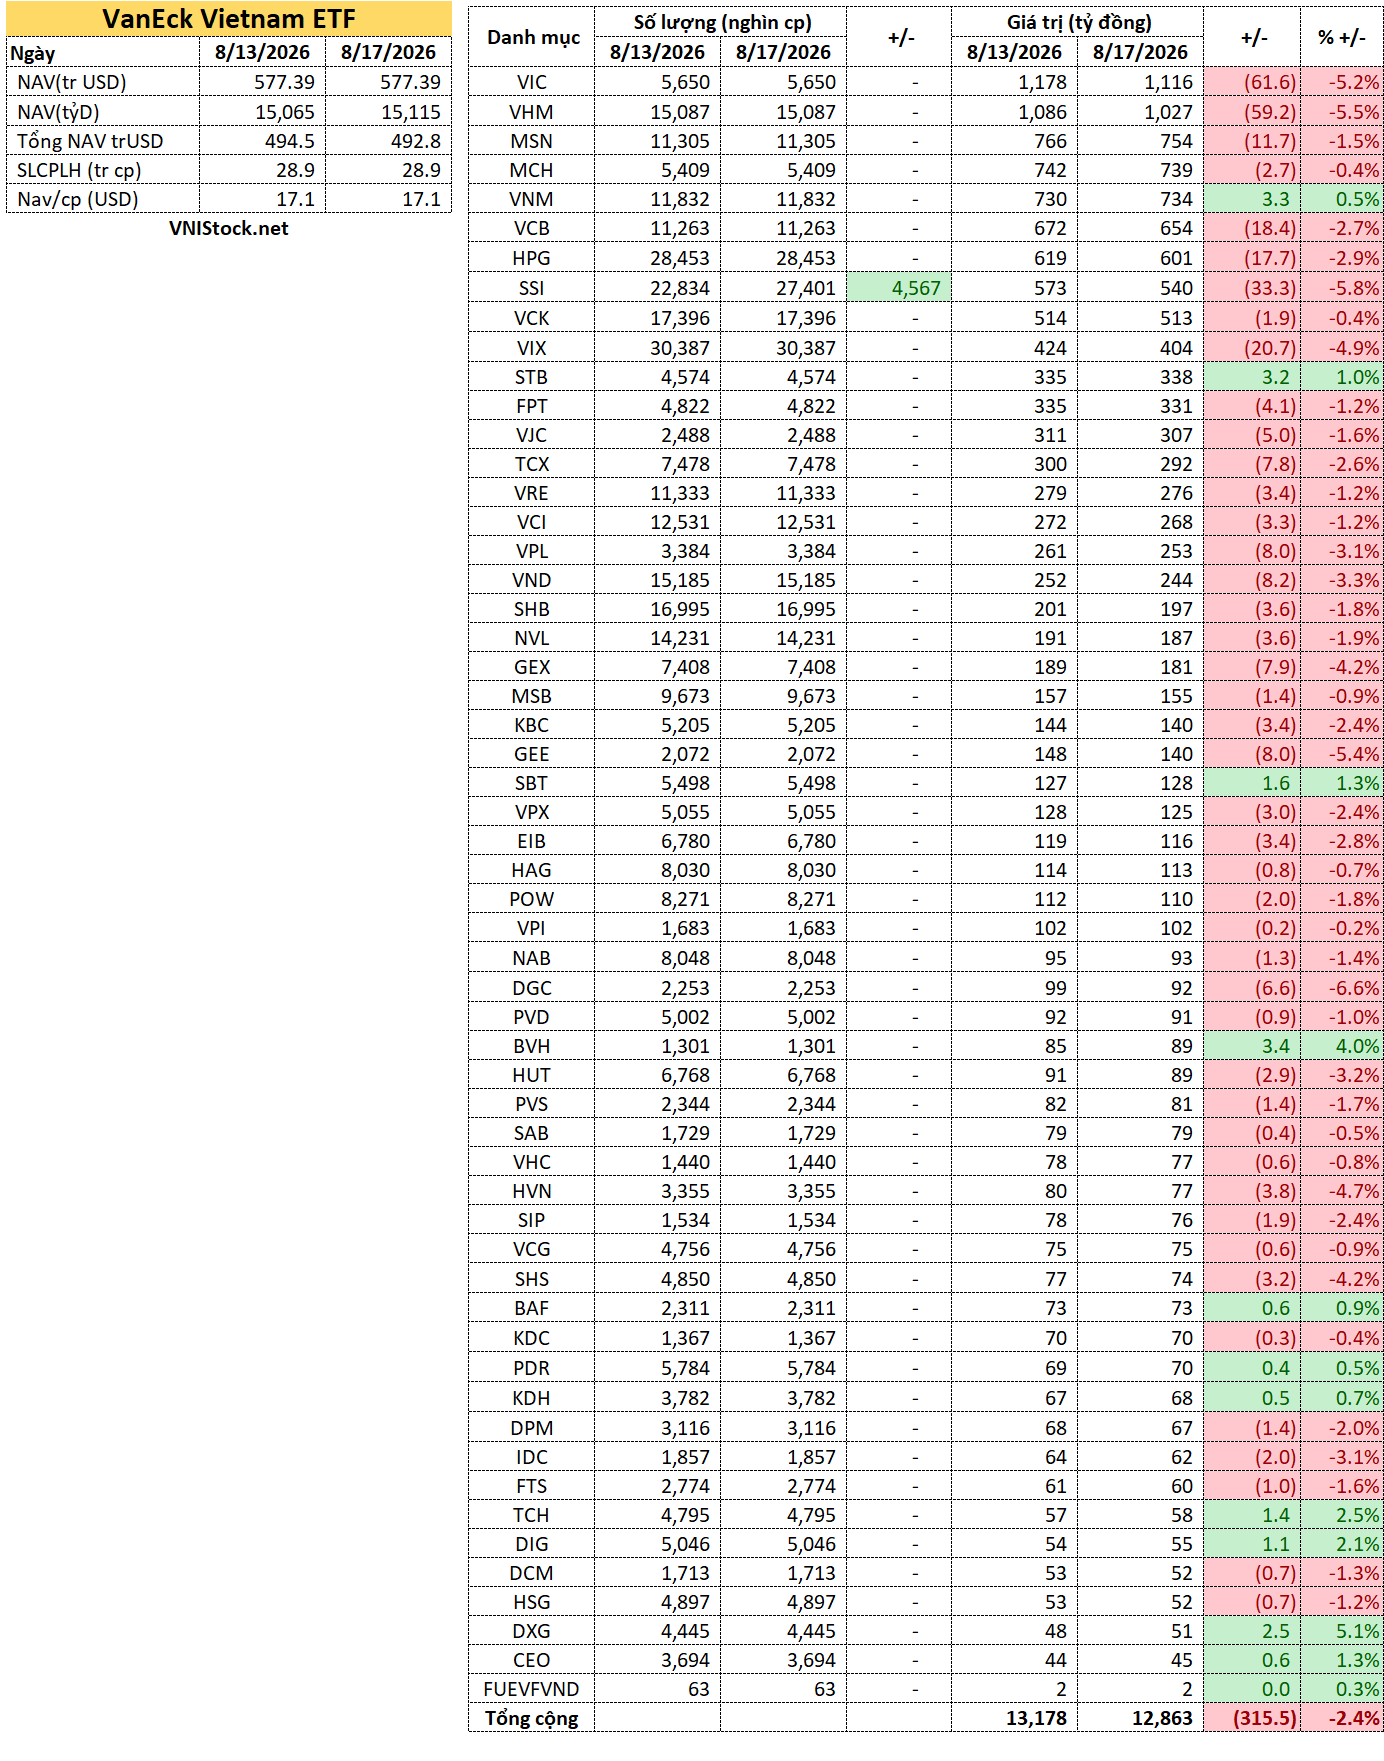The image size is (1384, 1761).
Task: Select the GEX ticker cell
Action: pyautogui.click(x=532, y=667)
